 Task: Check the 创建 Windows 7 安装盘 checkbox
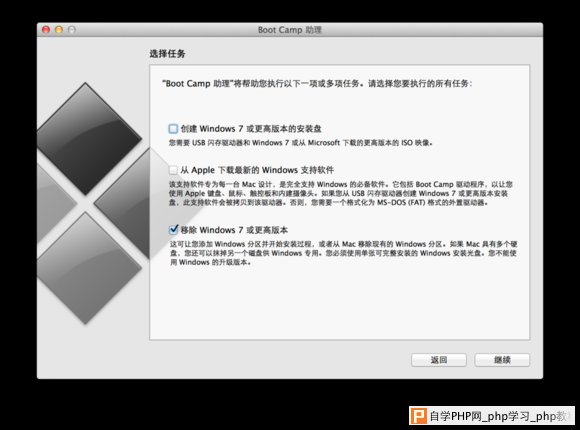173,129
